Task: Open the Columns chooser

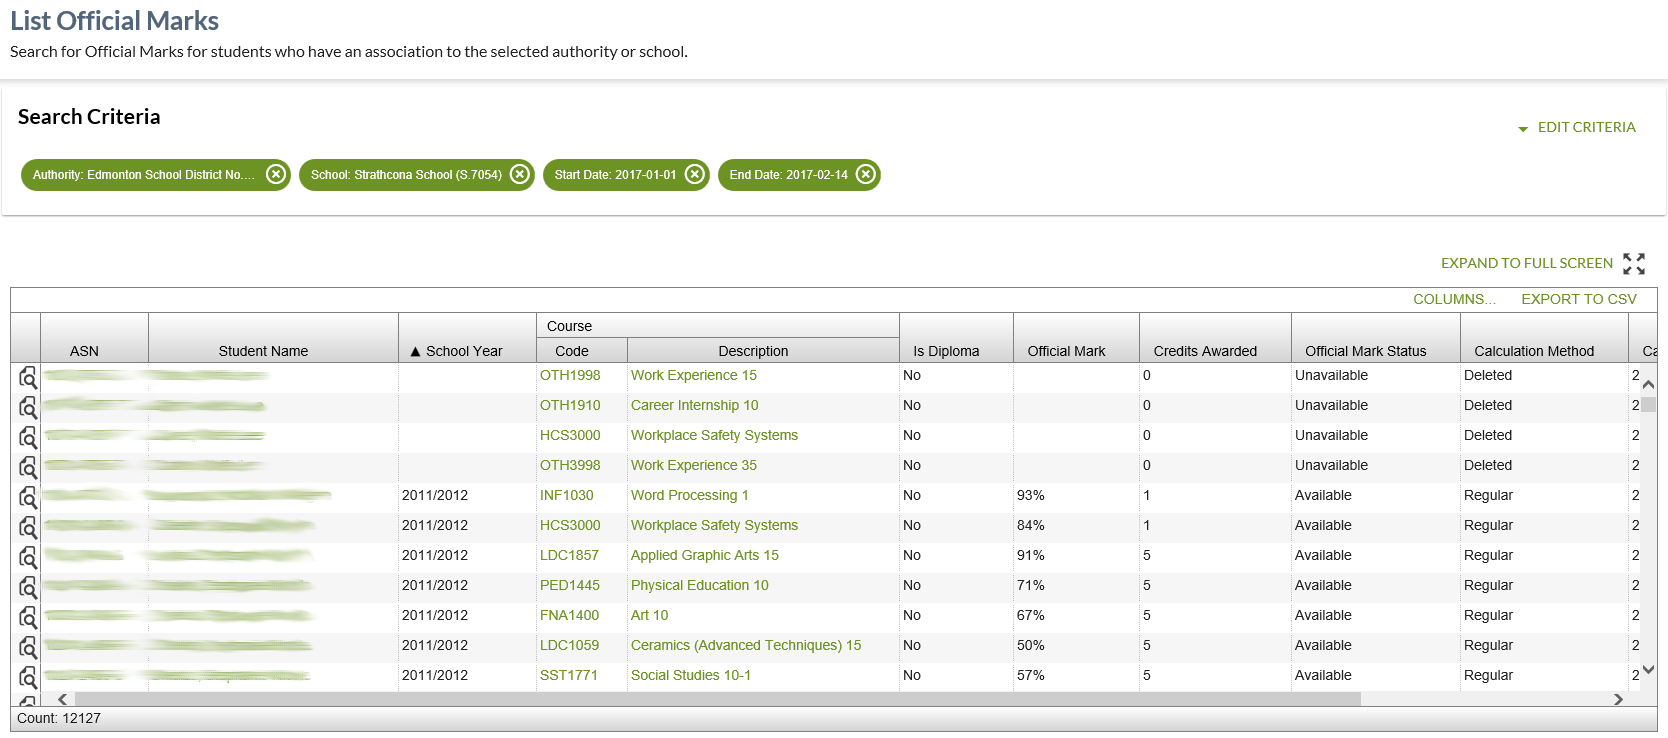Action: click(x=1454, y=299)
